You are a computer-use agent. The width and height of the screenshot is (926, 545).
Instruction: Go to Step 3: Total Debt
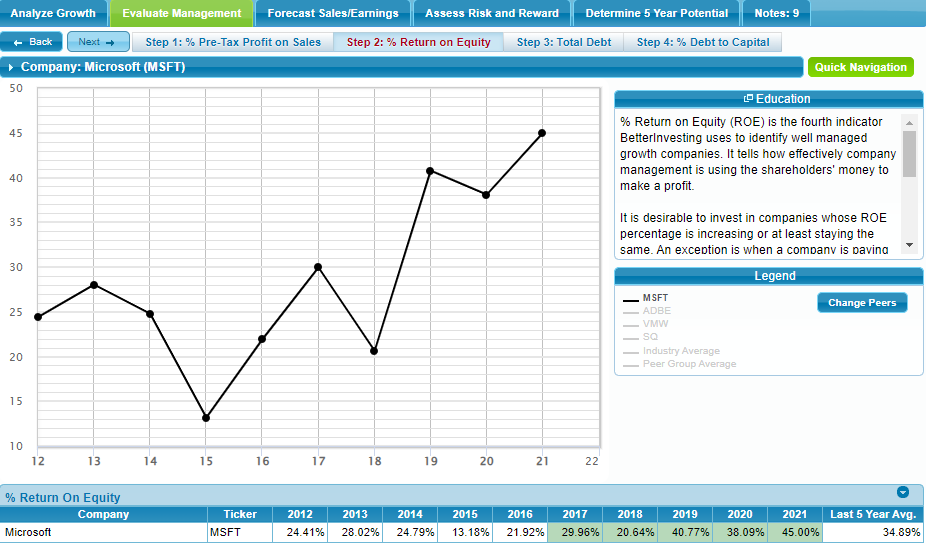pos(564,42)
